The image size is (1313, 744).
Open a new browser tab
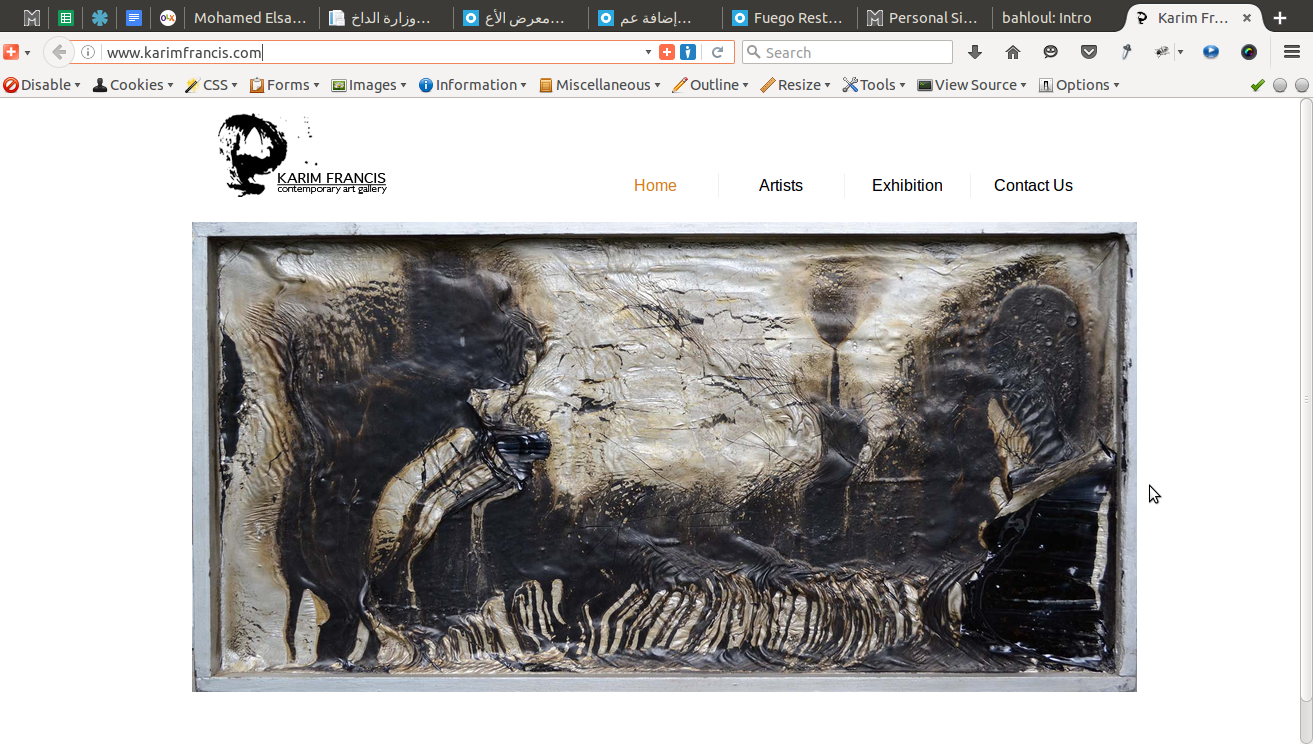[1280, 18]
